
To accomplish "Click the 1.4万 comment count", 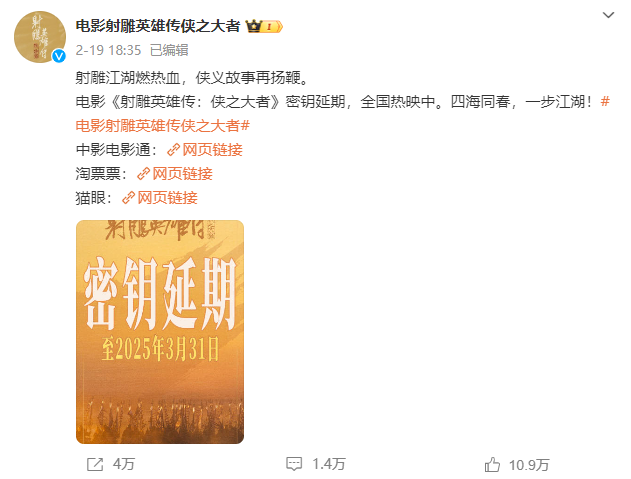I will [329, 464].
